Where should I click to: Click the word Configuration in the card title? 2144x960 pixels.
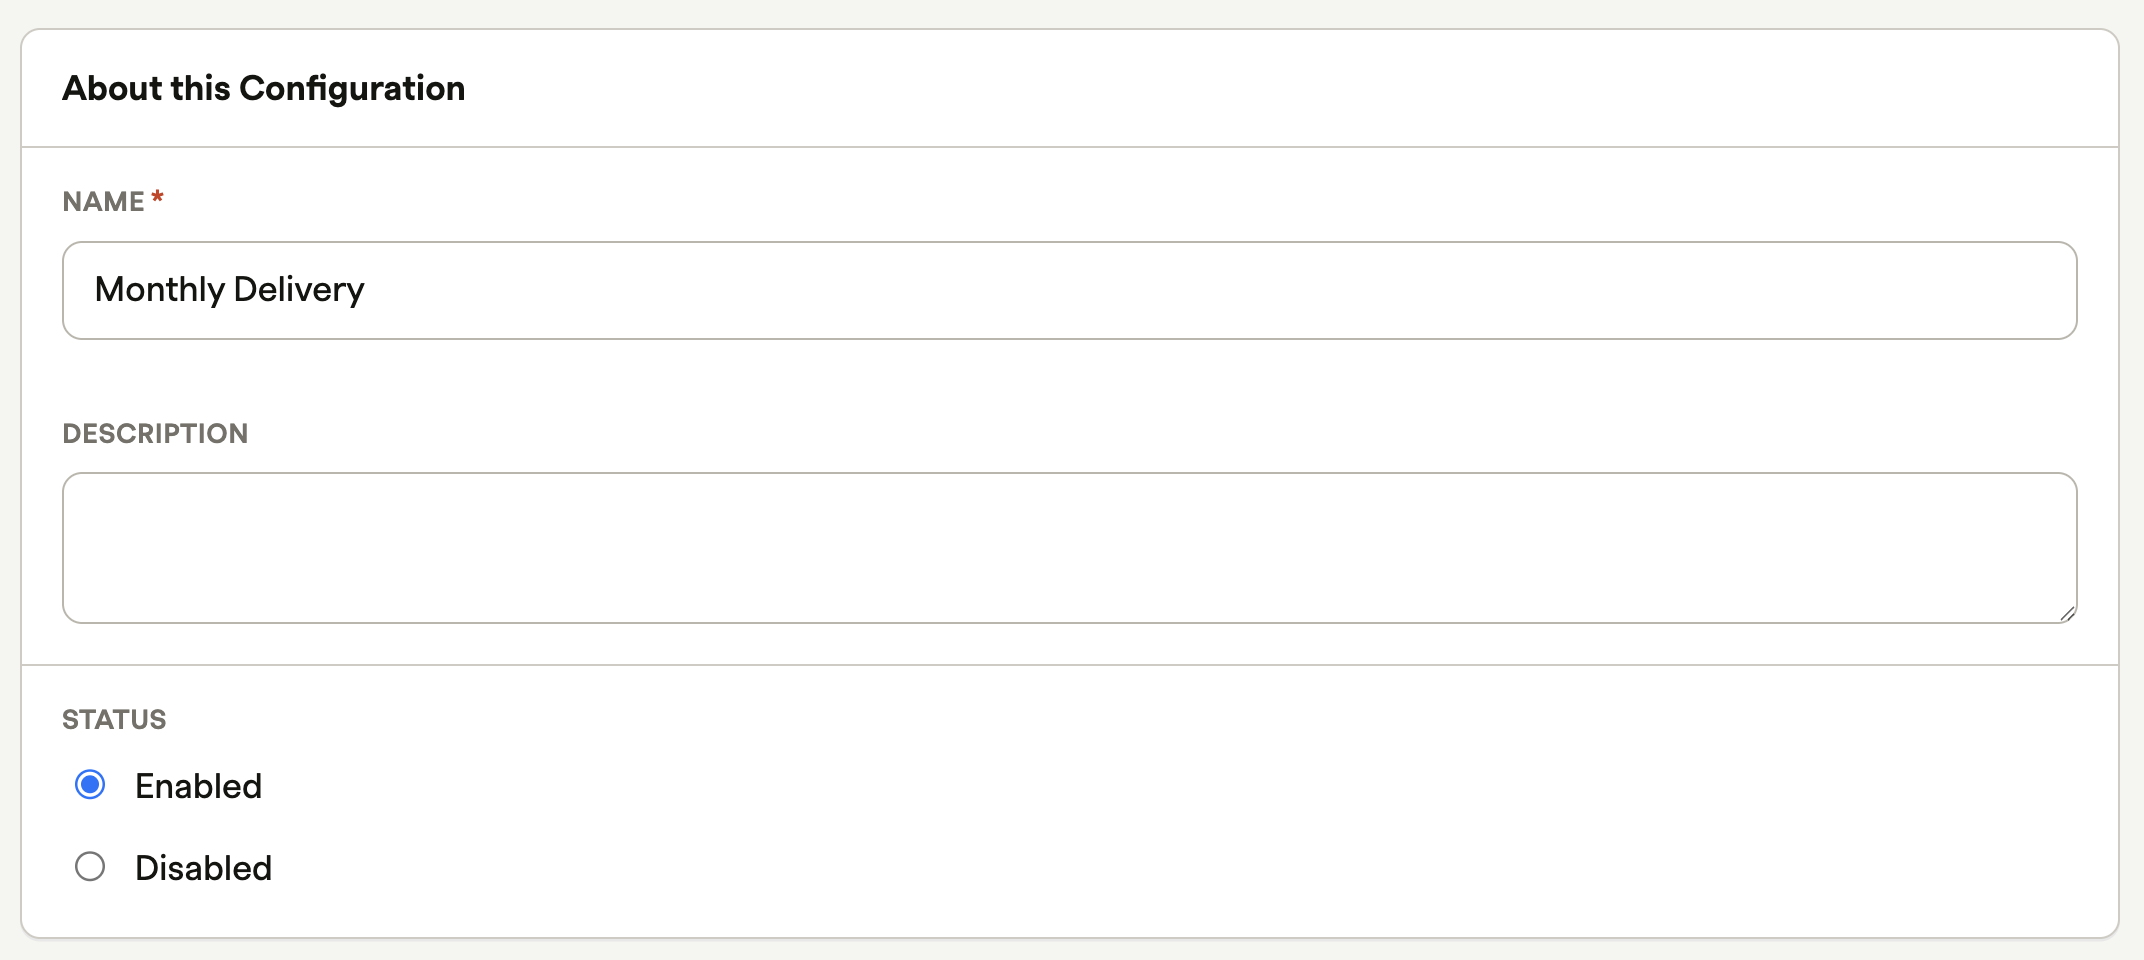coord(352,88)
